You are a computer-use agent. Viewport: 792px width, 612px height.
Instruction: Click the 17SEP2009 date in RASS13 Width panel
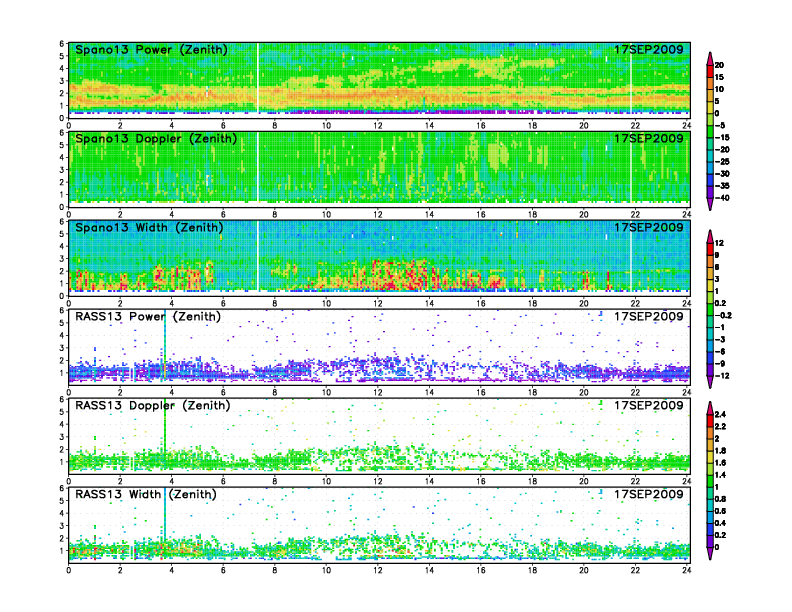649,494
